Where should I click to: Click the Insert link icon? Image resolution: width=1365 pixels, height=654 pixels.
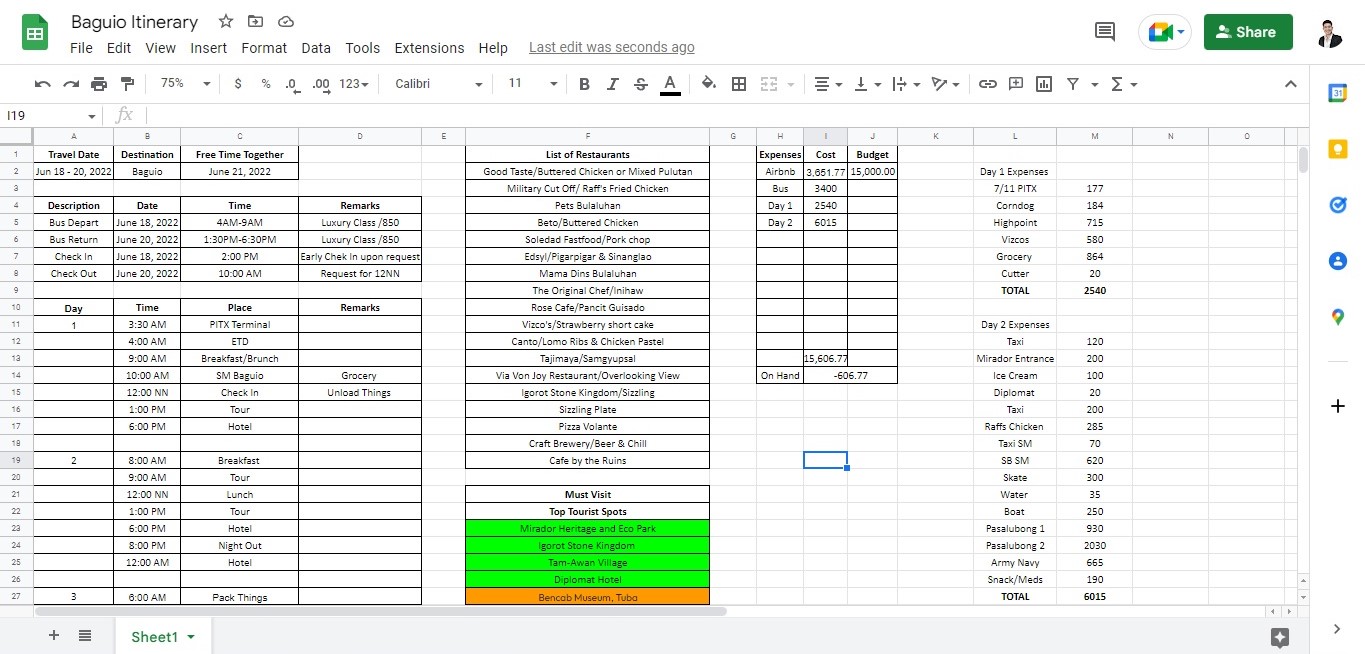(x=988, y=84)
